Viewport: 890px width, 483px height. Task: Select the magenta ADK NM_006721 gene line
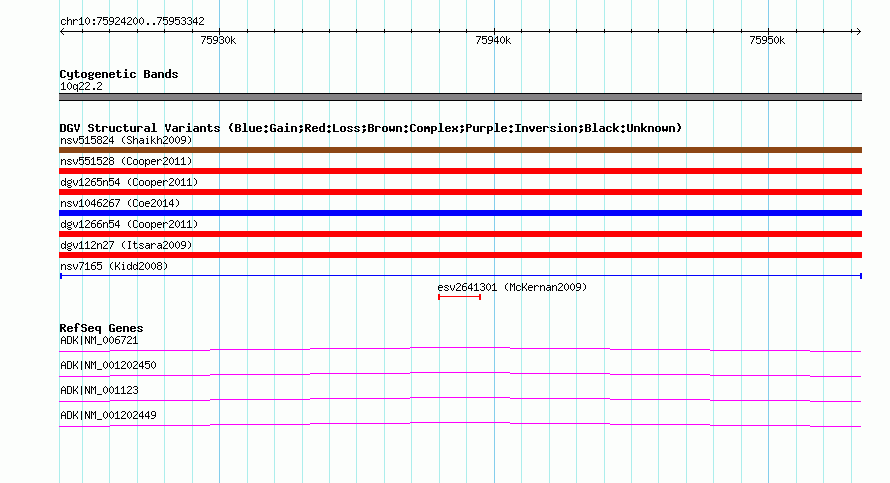coord(460,349)
